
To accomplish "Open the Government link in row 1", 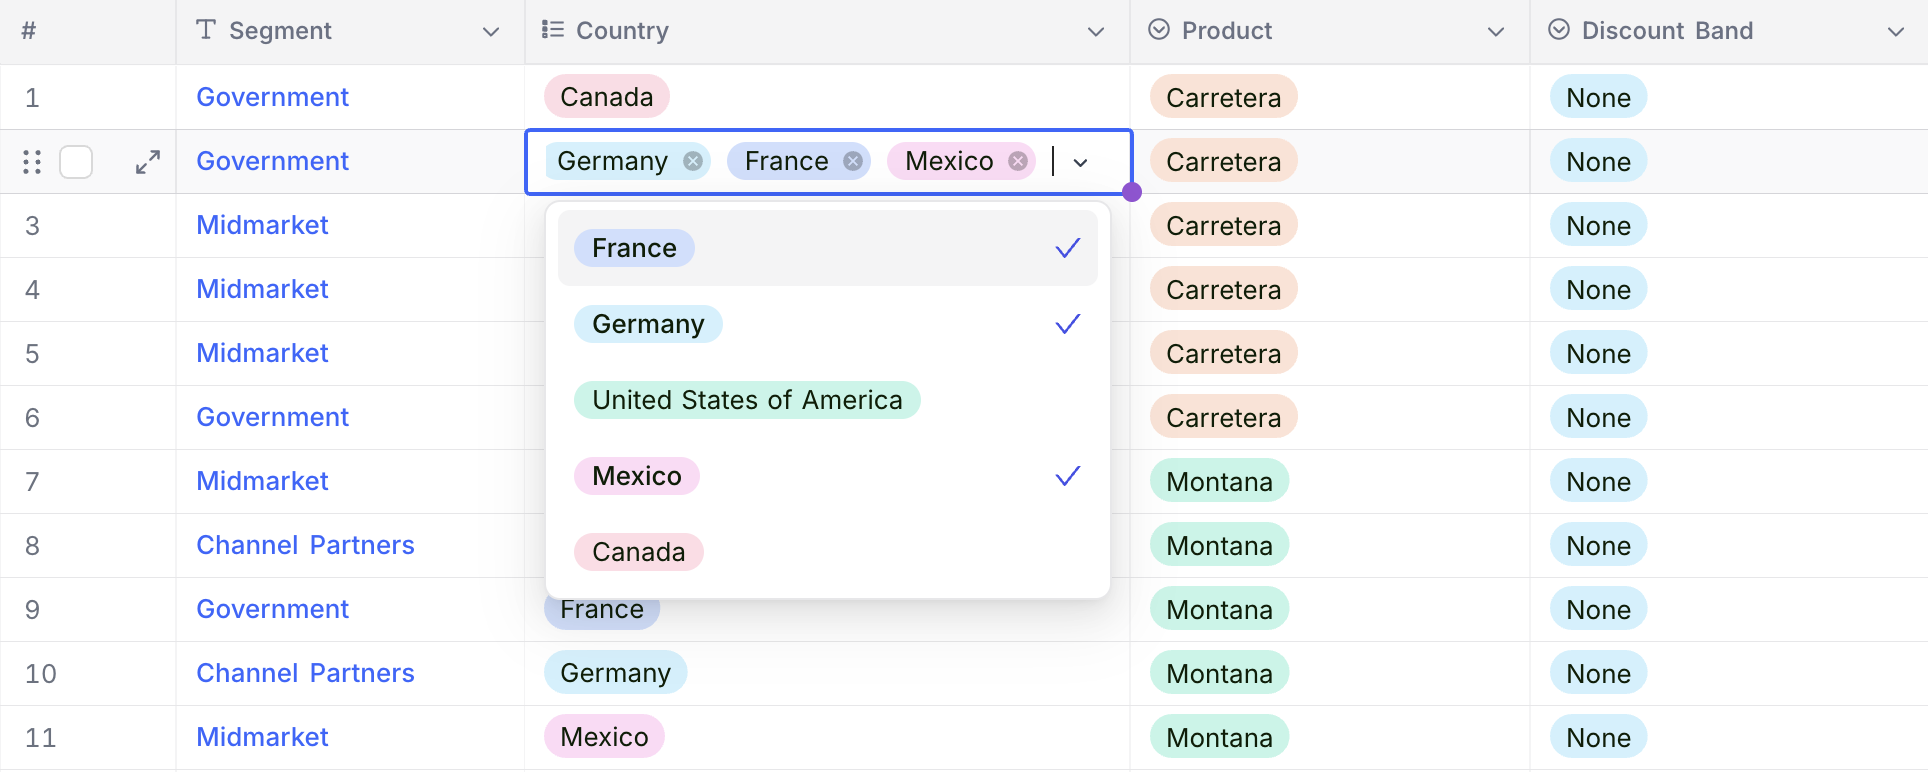I will (x=272, y=97).
